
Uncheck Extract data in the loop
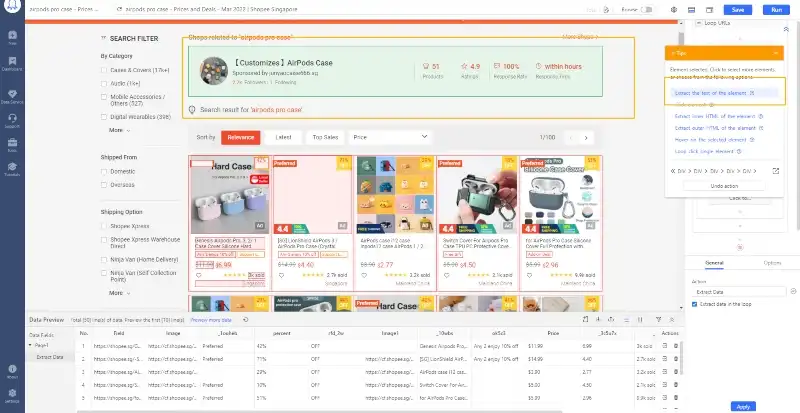click(x=694, y=304)
